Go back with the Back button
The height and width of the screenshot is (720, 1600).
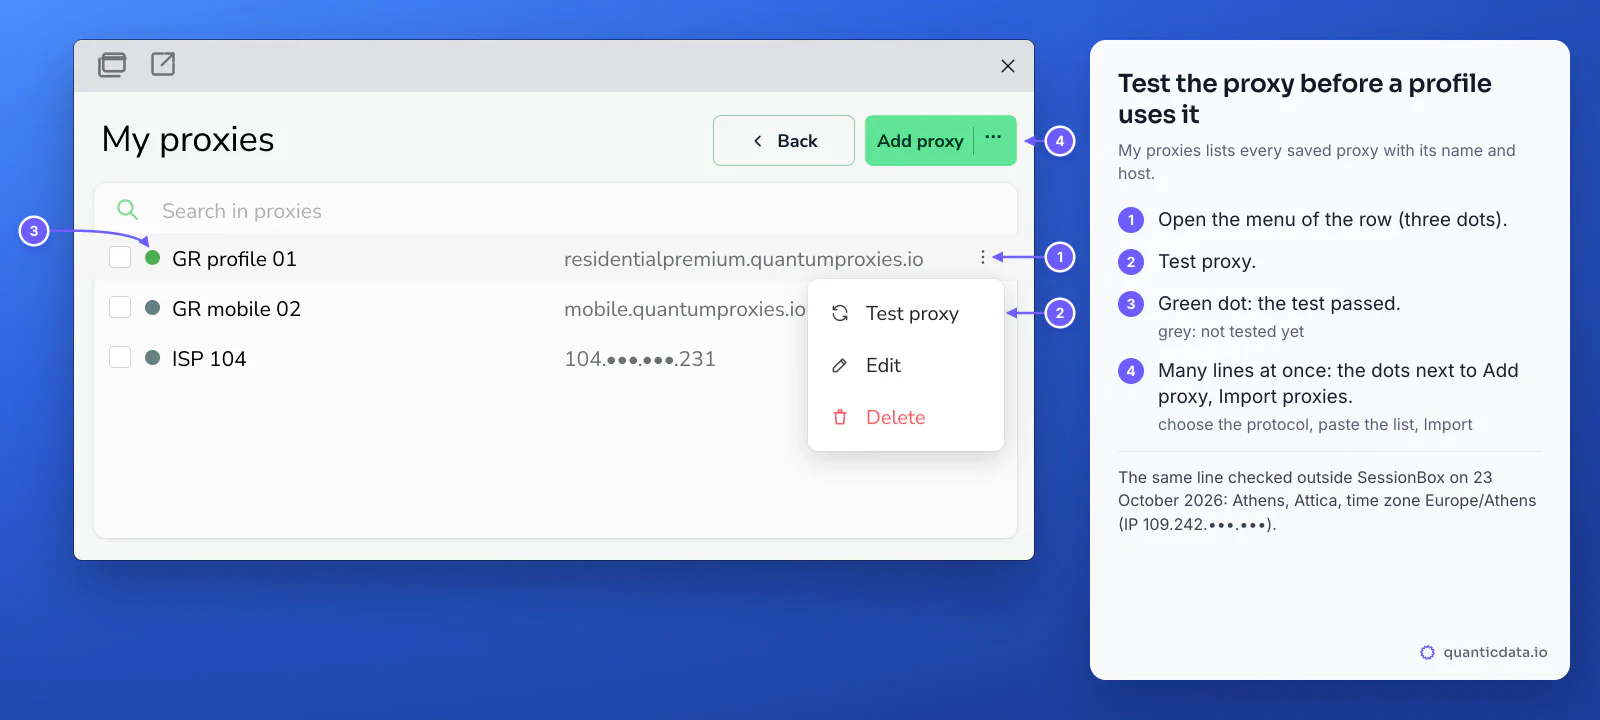[x=784, y=141]
